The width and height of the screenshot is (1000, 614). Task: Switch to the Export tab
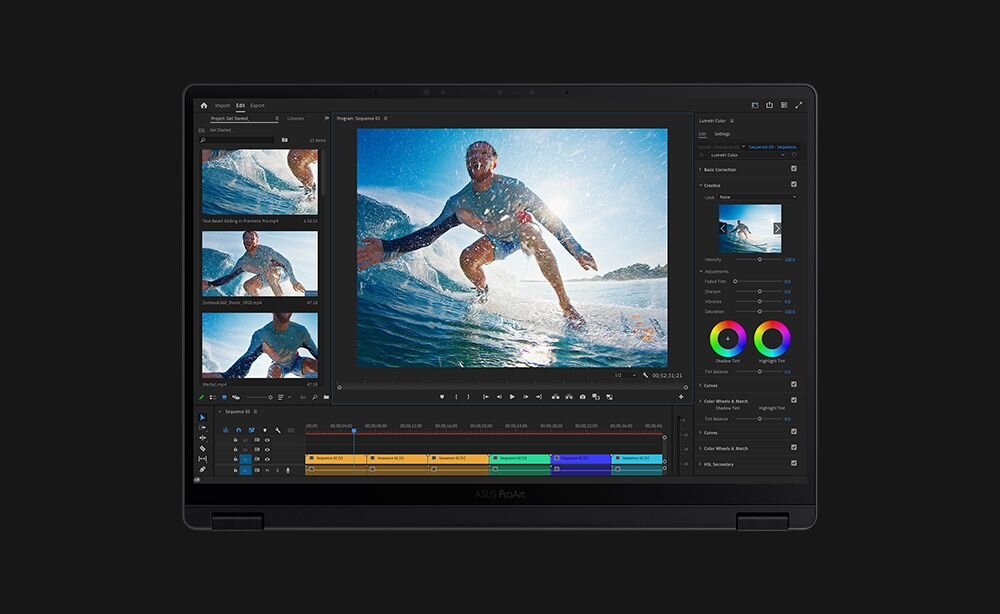[x=257, y=105]
